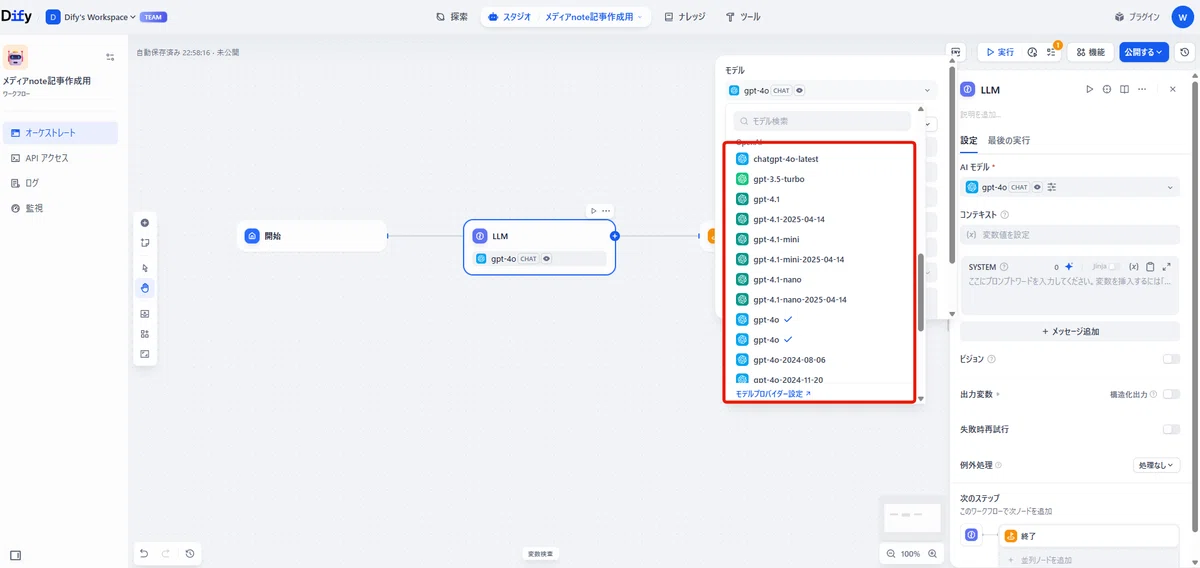Open the 例外処理 処理なし dropdown
This screenshot has height=568, width=1200.
(x=1155, y=465)
